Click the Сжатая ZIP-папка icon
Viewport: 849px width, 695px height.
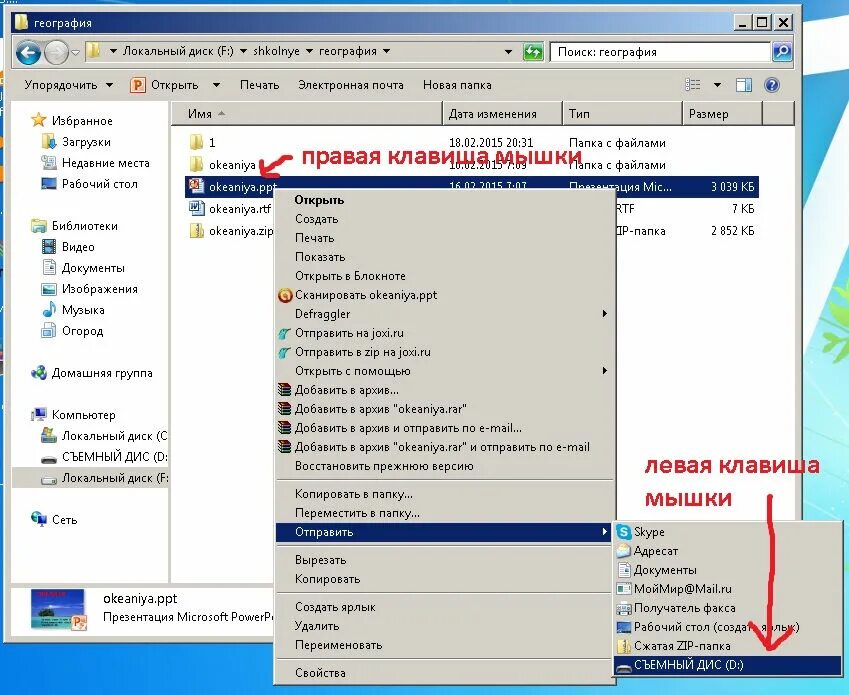(x=624, y=646)
